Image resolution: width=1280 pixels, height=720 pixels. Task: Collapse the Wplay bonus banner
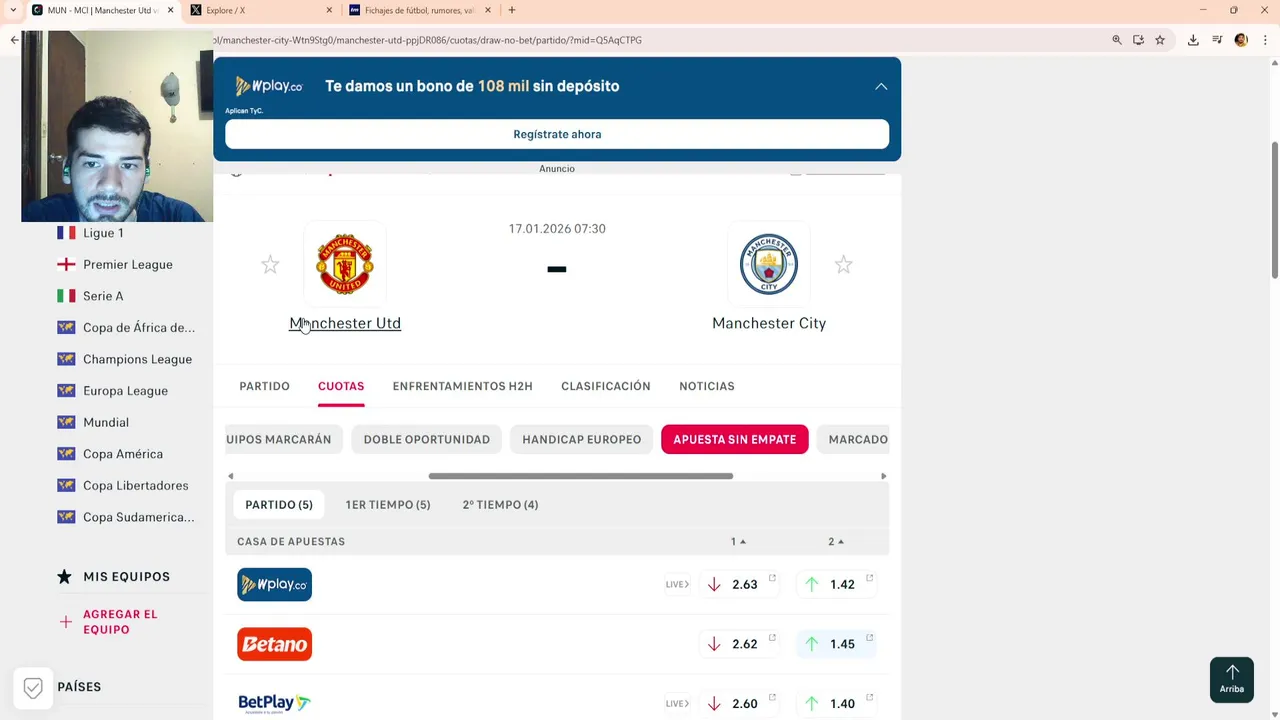coord(881,86)
